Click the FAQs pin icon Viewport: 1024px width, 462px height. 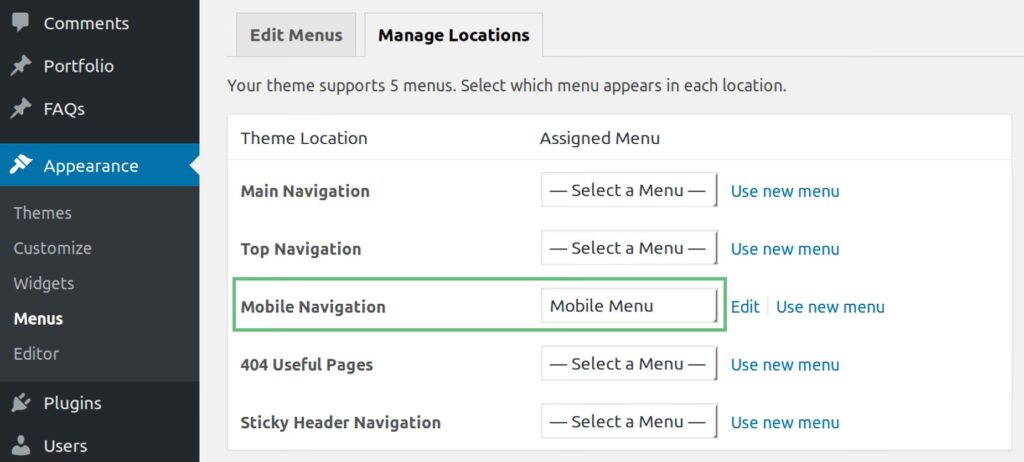point(20,108)
